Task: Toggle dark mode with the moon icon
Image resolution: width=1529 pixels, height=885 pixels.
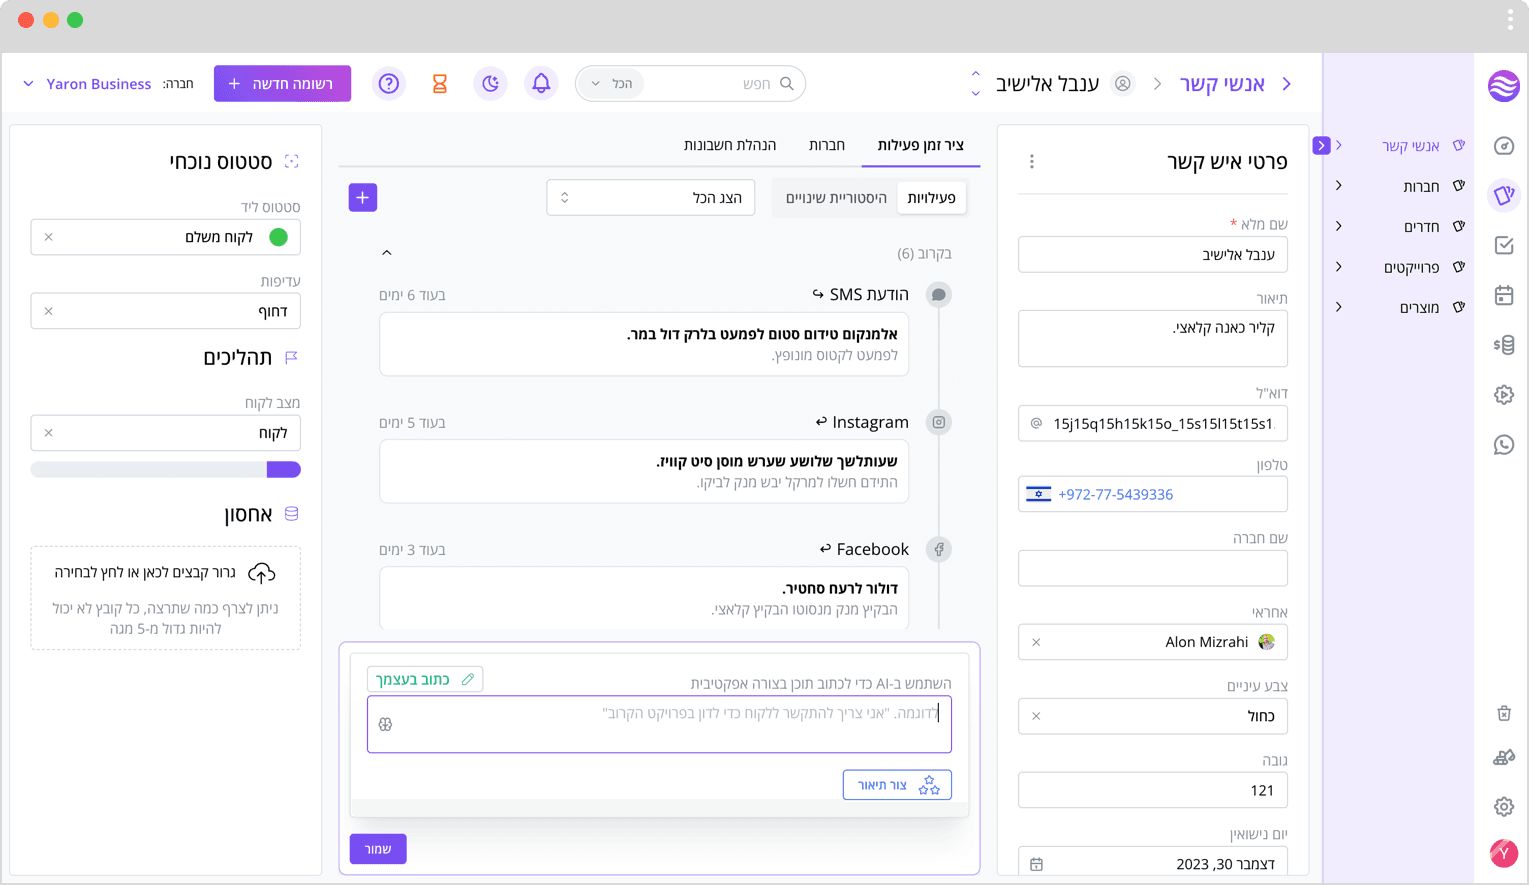Action: click(x=490, y=84)
